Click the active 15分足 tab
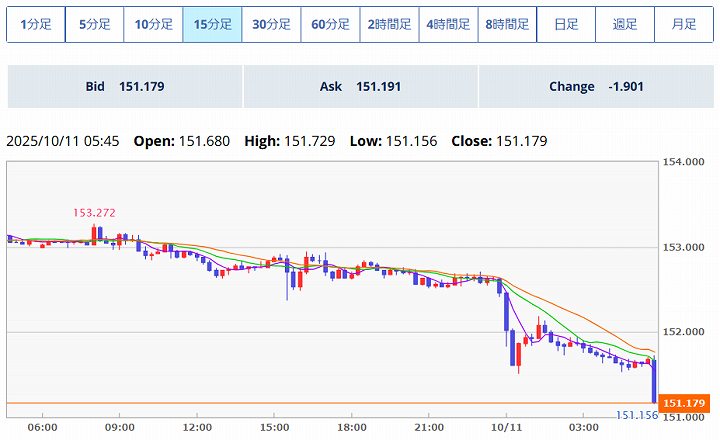 click(x=212, y=25)
